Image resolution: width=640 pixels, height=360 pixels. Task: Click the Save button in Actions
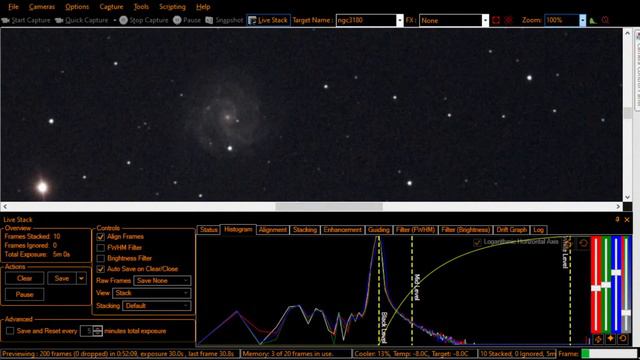click(x=62, y=278)
